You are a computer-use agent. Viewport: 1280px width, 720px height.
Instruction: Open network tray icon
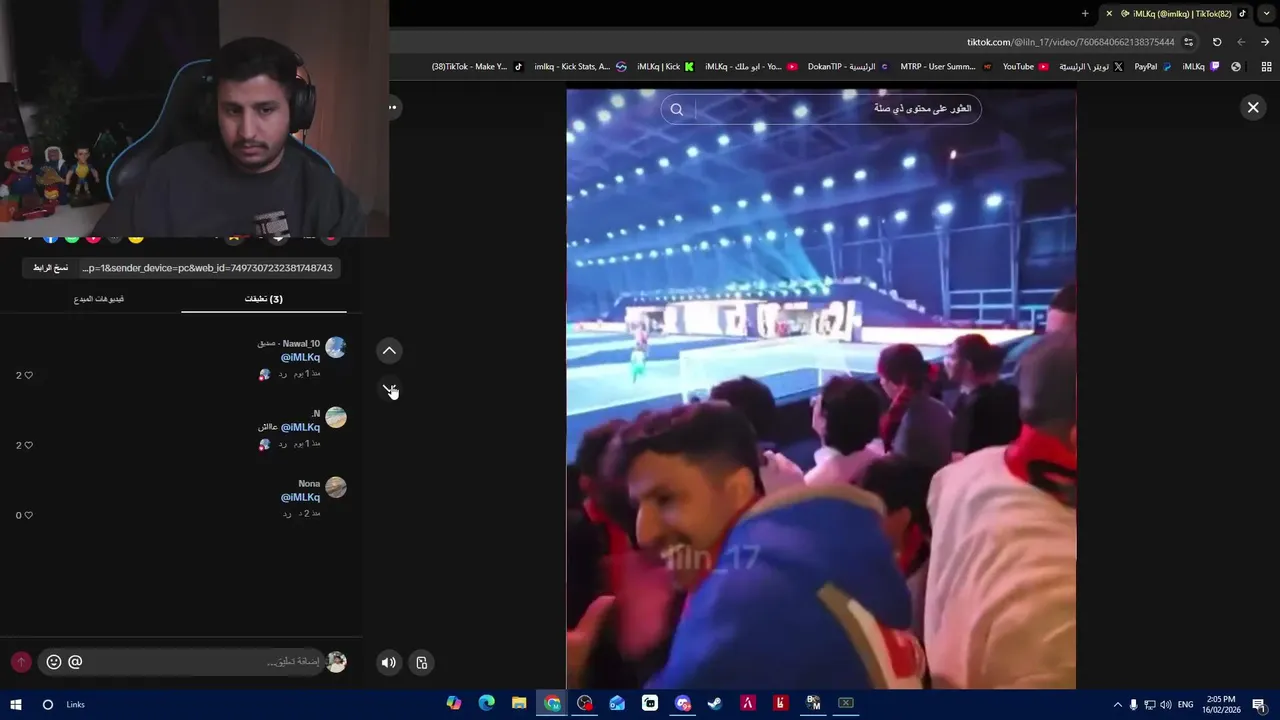pyautogui.click(x=1150, y=705)
